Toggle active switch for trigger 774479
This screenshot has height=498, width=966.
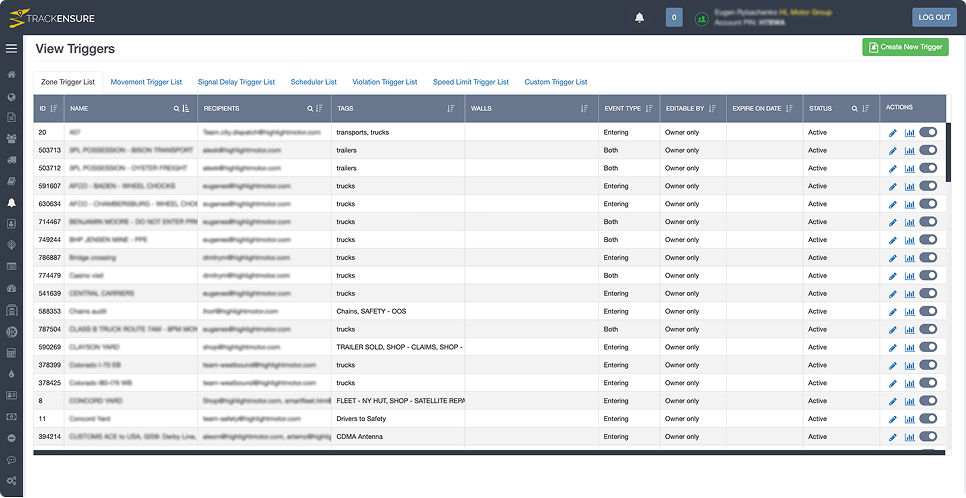click(x=928, y=275)
